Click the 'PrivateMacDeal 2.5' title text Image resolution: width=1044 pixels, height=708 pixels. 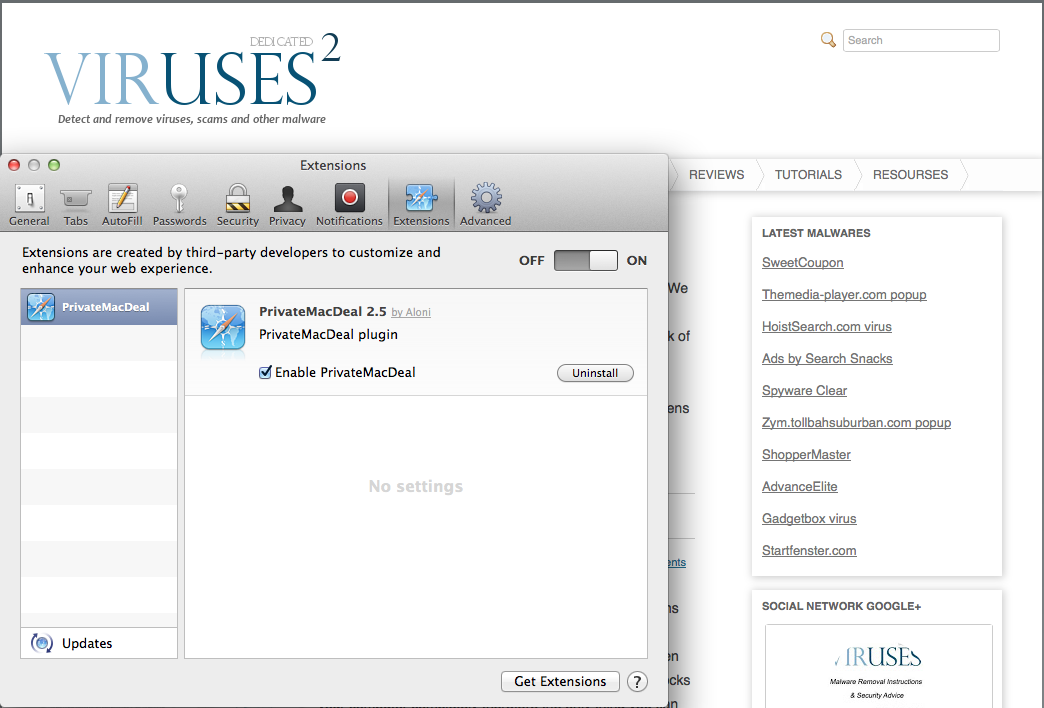click(x=323, y=311)
